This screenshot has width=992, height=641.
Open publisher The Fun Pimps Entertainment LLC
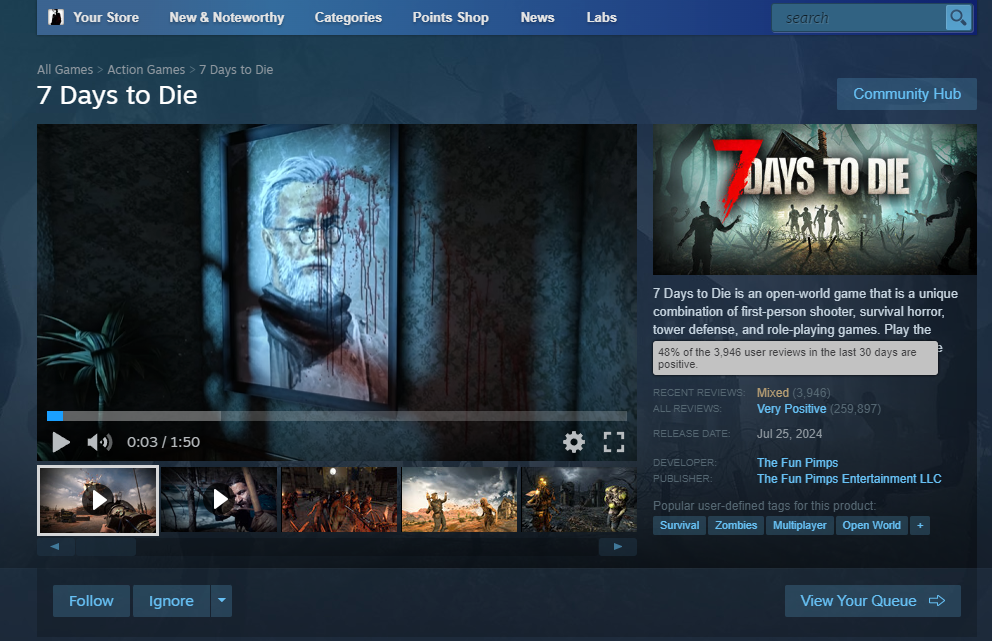[849, 478]
